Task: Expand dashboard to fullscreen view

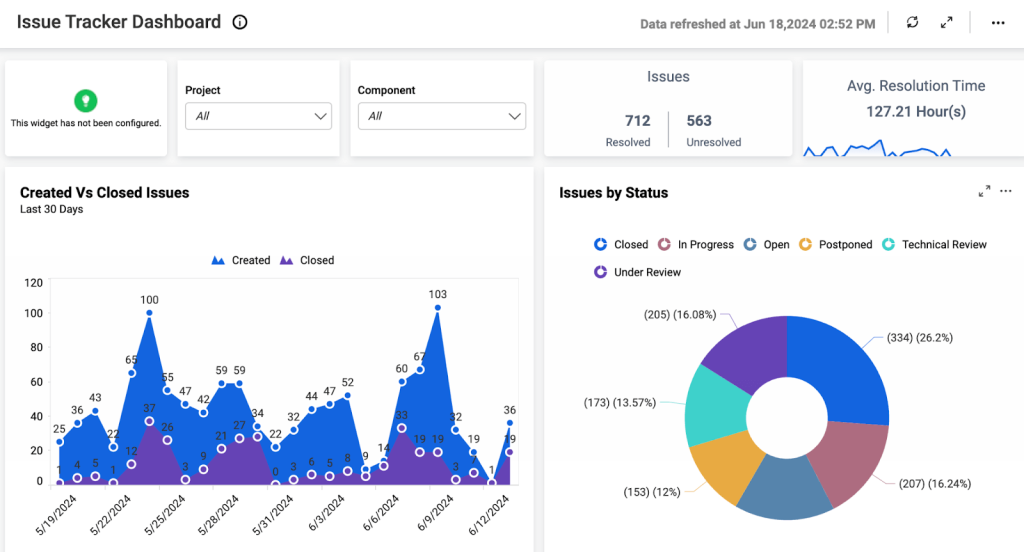Action: tap(946, 23)
